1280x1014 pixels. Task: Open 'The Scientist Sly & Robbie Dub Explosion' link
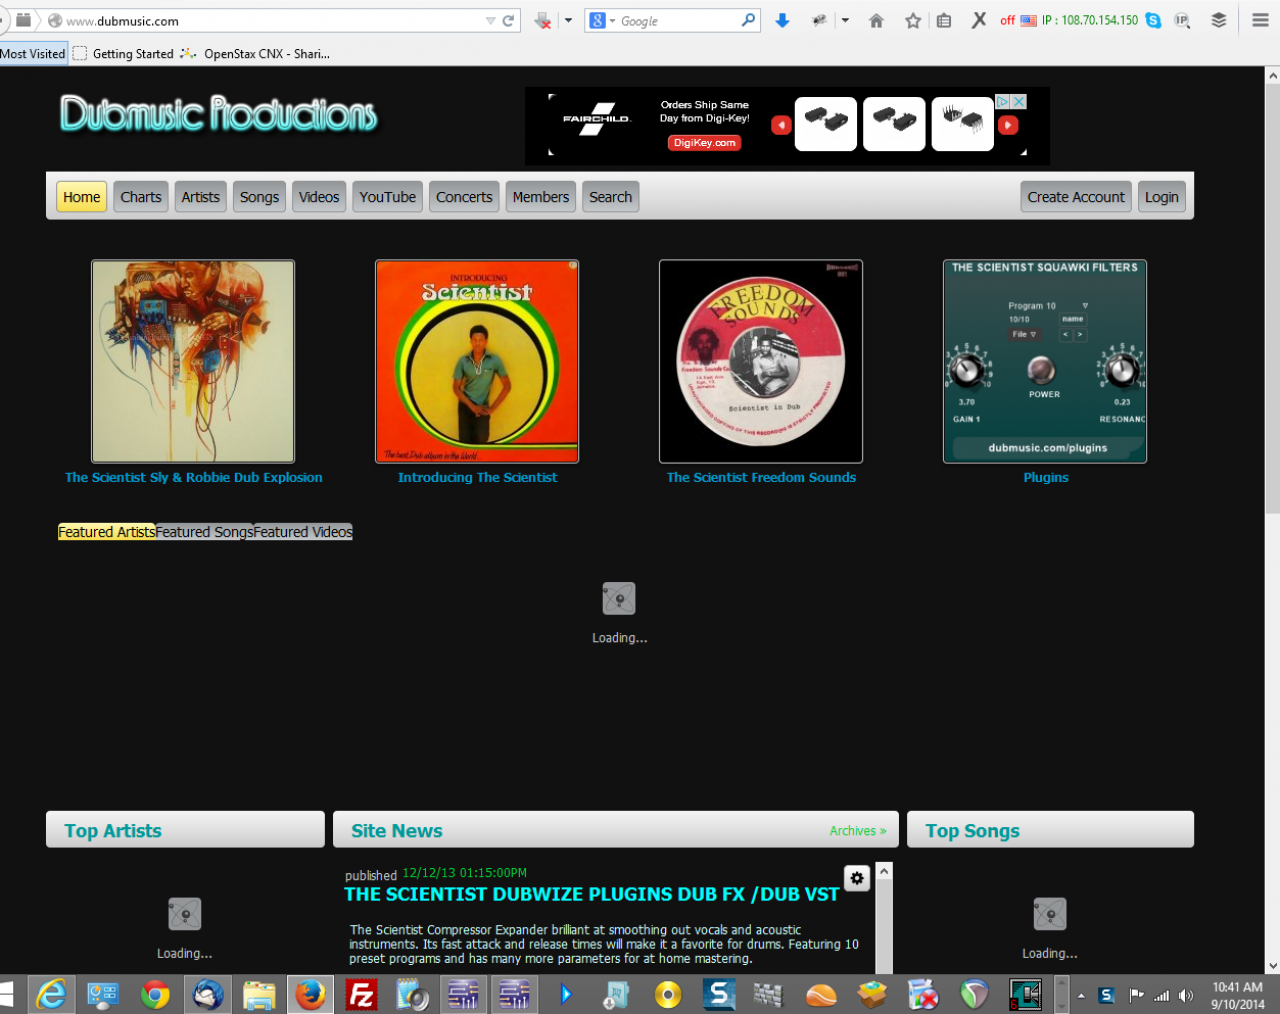point(194,478)
